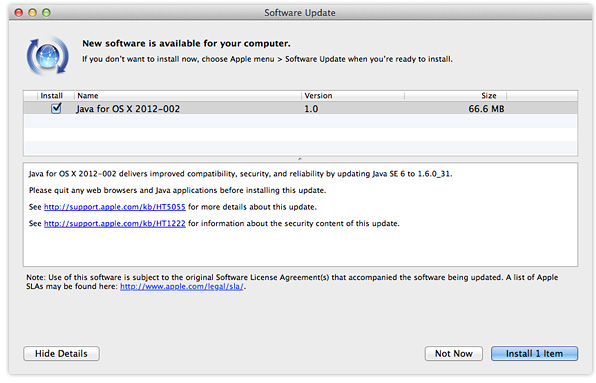Image resolution: width=596 pixels, height=383 pixels.
Task: Open the www.apple.com/legal/sla link
Action: point(182,287)
